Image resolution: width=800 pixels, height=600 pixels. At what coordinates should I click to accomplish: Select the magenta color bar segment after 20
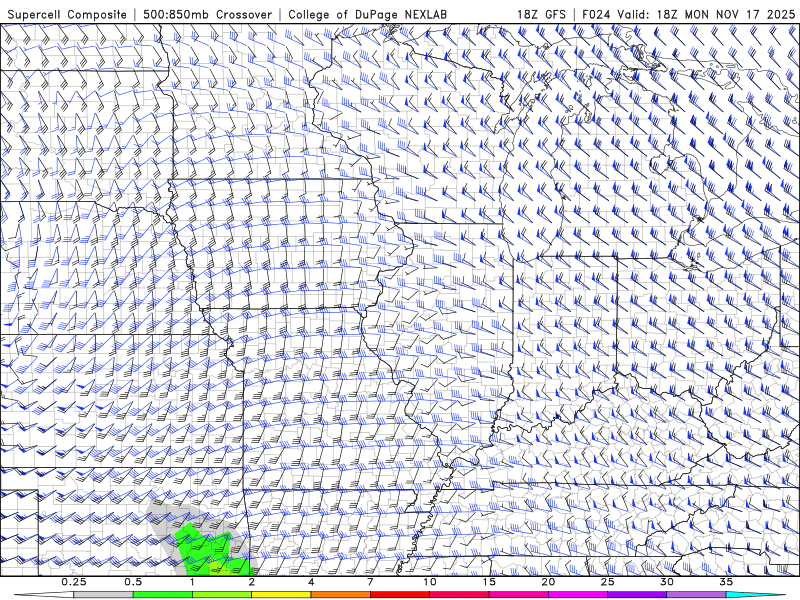(578, 595)
